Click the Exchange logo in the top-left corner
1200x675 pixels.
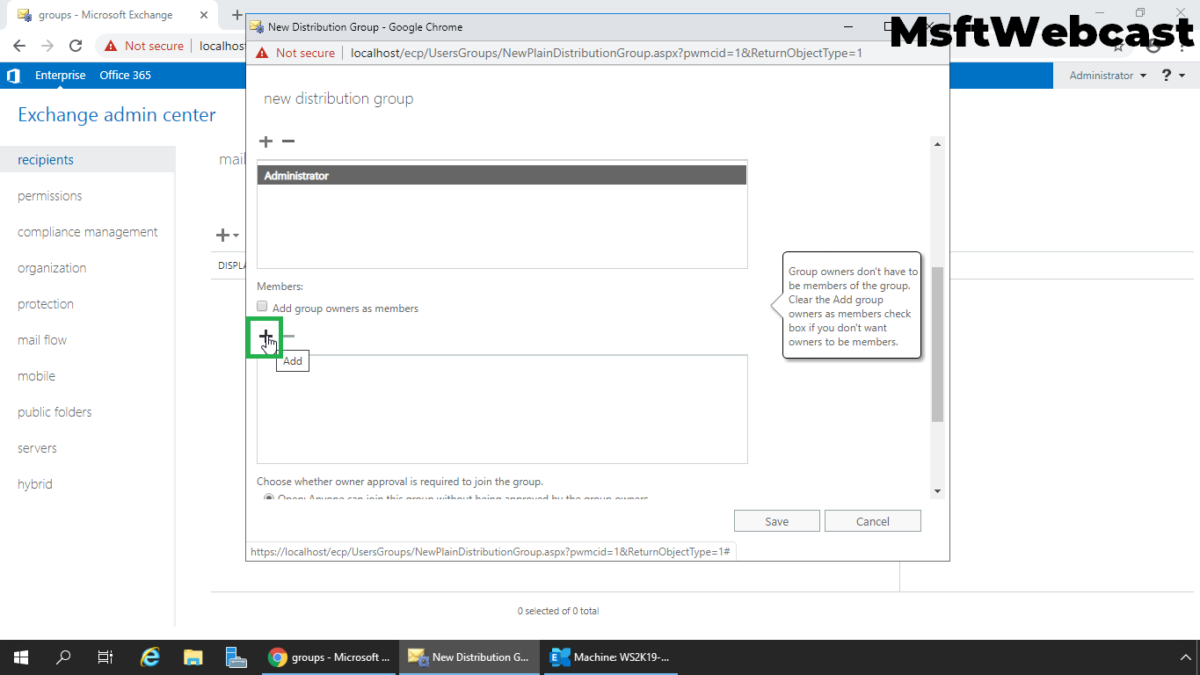coord(13,75)
